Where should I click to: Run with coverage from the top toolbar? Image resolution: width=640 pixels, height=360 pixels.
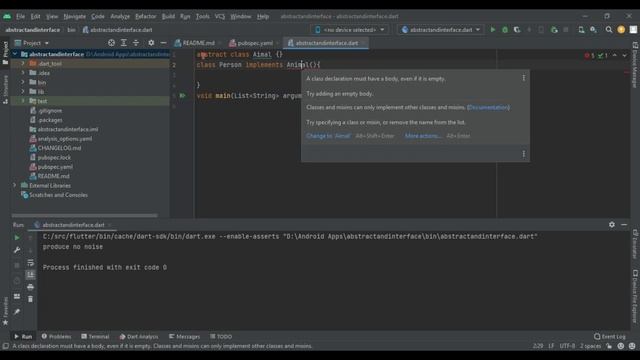pos(517,30)
